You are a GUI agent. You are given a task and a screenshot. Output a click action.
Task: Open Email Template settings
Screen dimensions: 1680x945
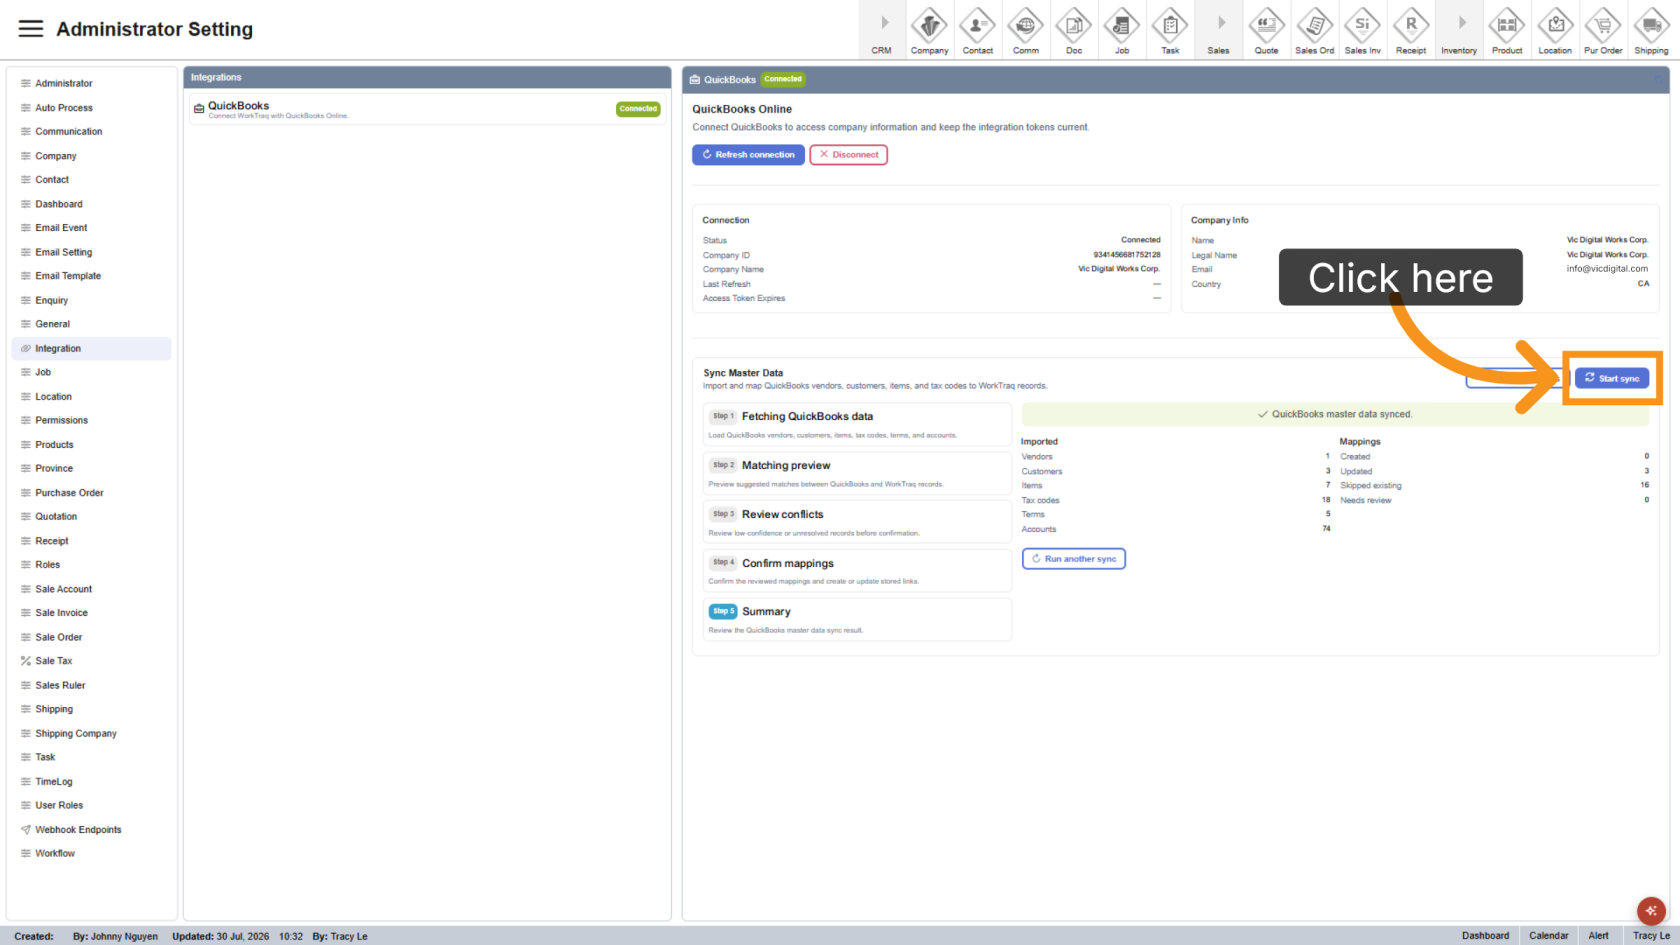(91, 276)
